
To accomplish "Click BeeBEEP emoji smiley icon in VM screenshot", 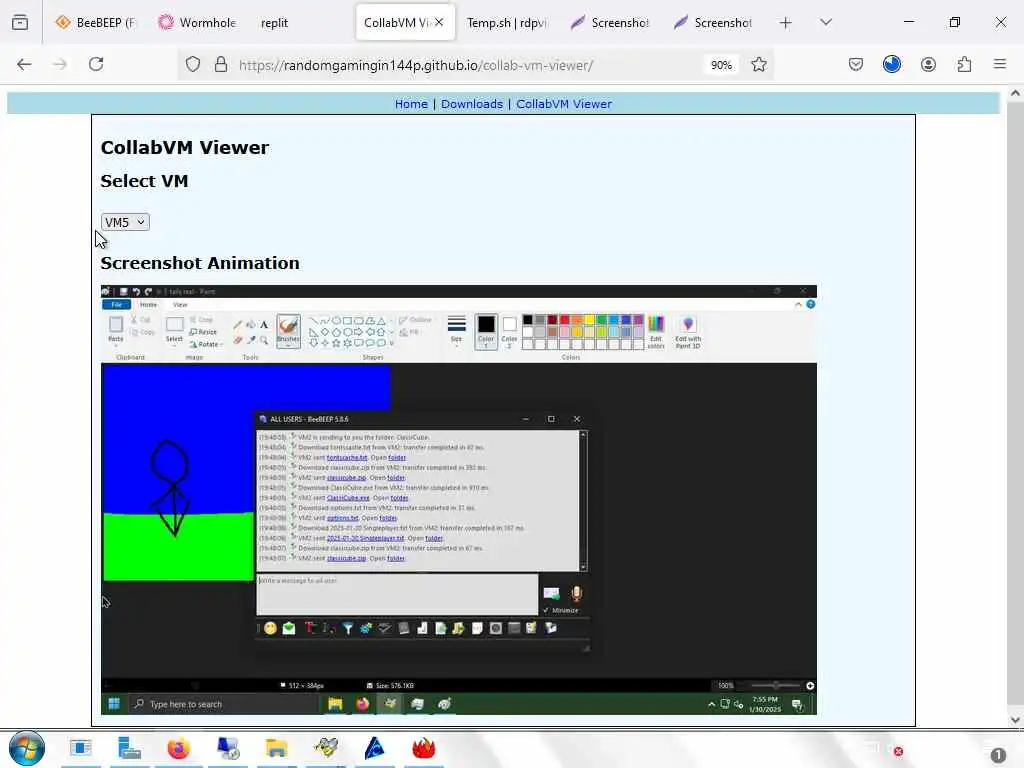I will 270,628.
